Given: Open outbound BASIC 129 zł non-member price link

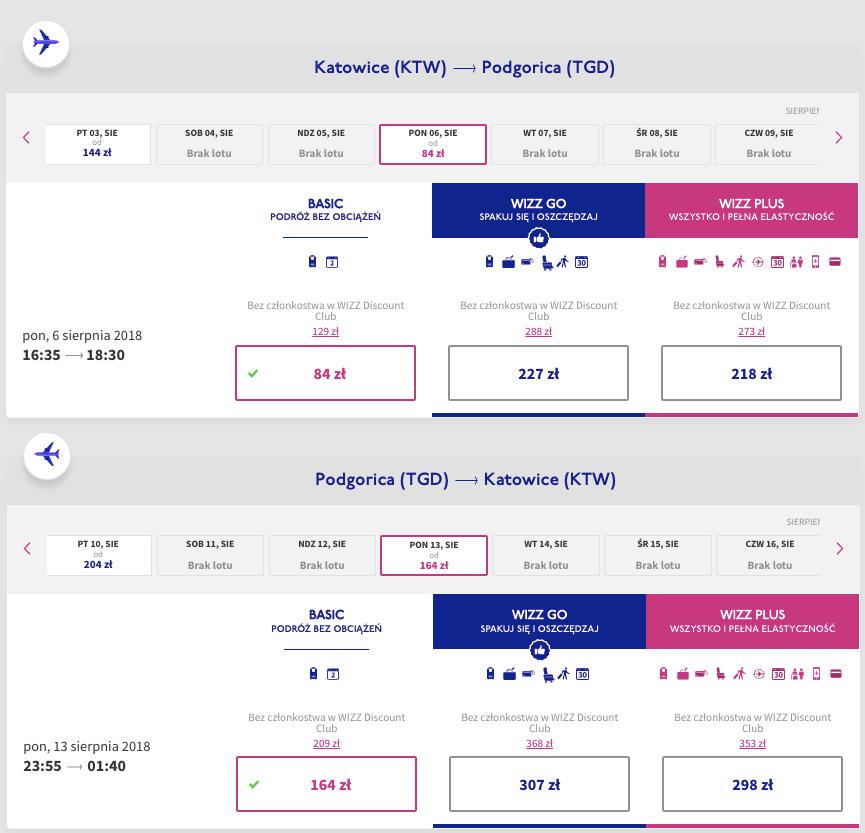Looking at the screenshot, I should [325, 332].
